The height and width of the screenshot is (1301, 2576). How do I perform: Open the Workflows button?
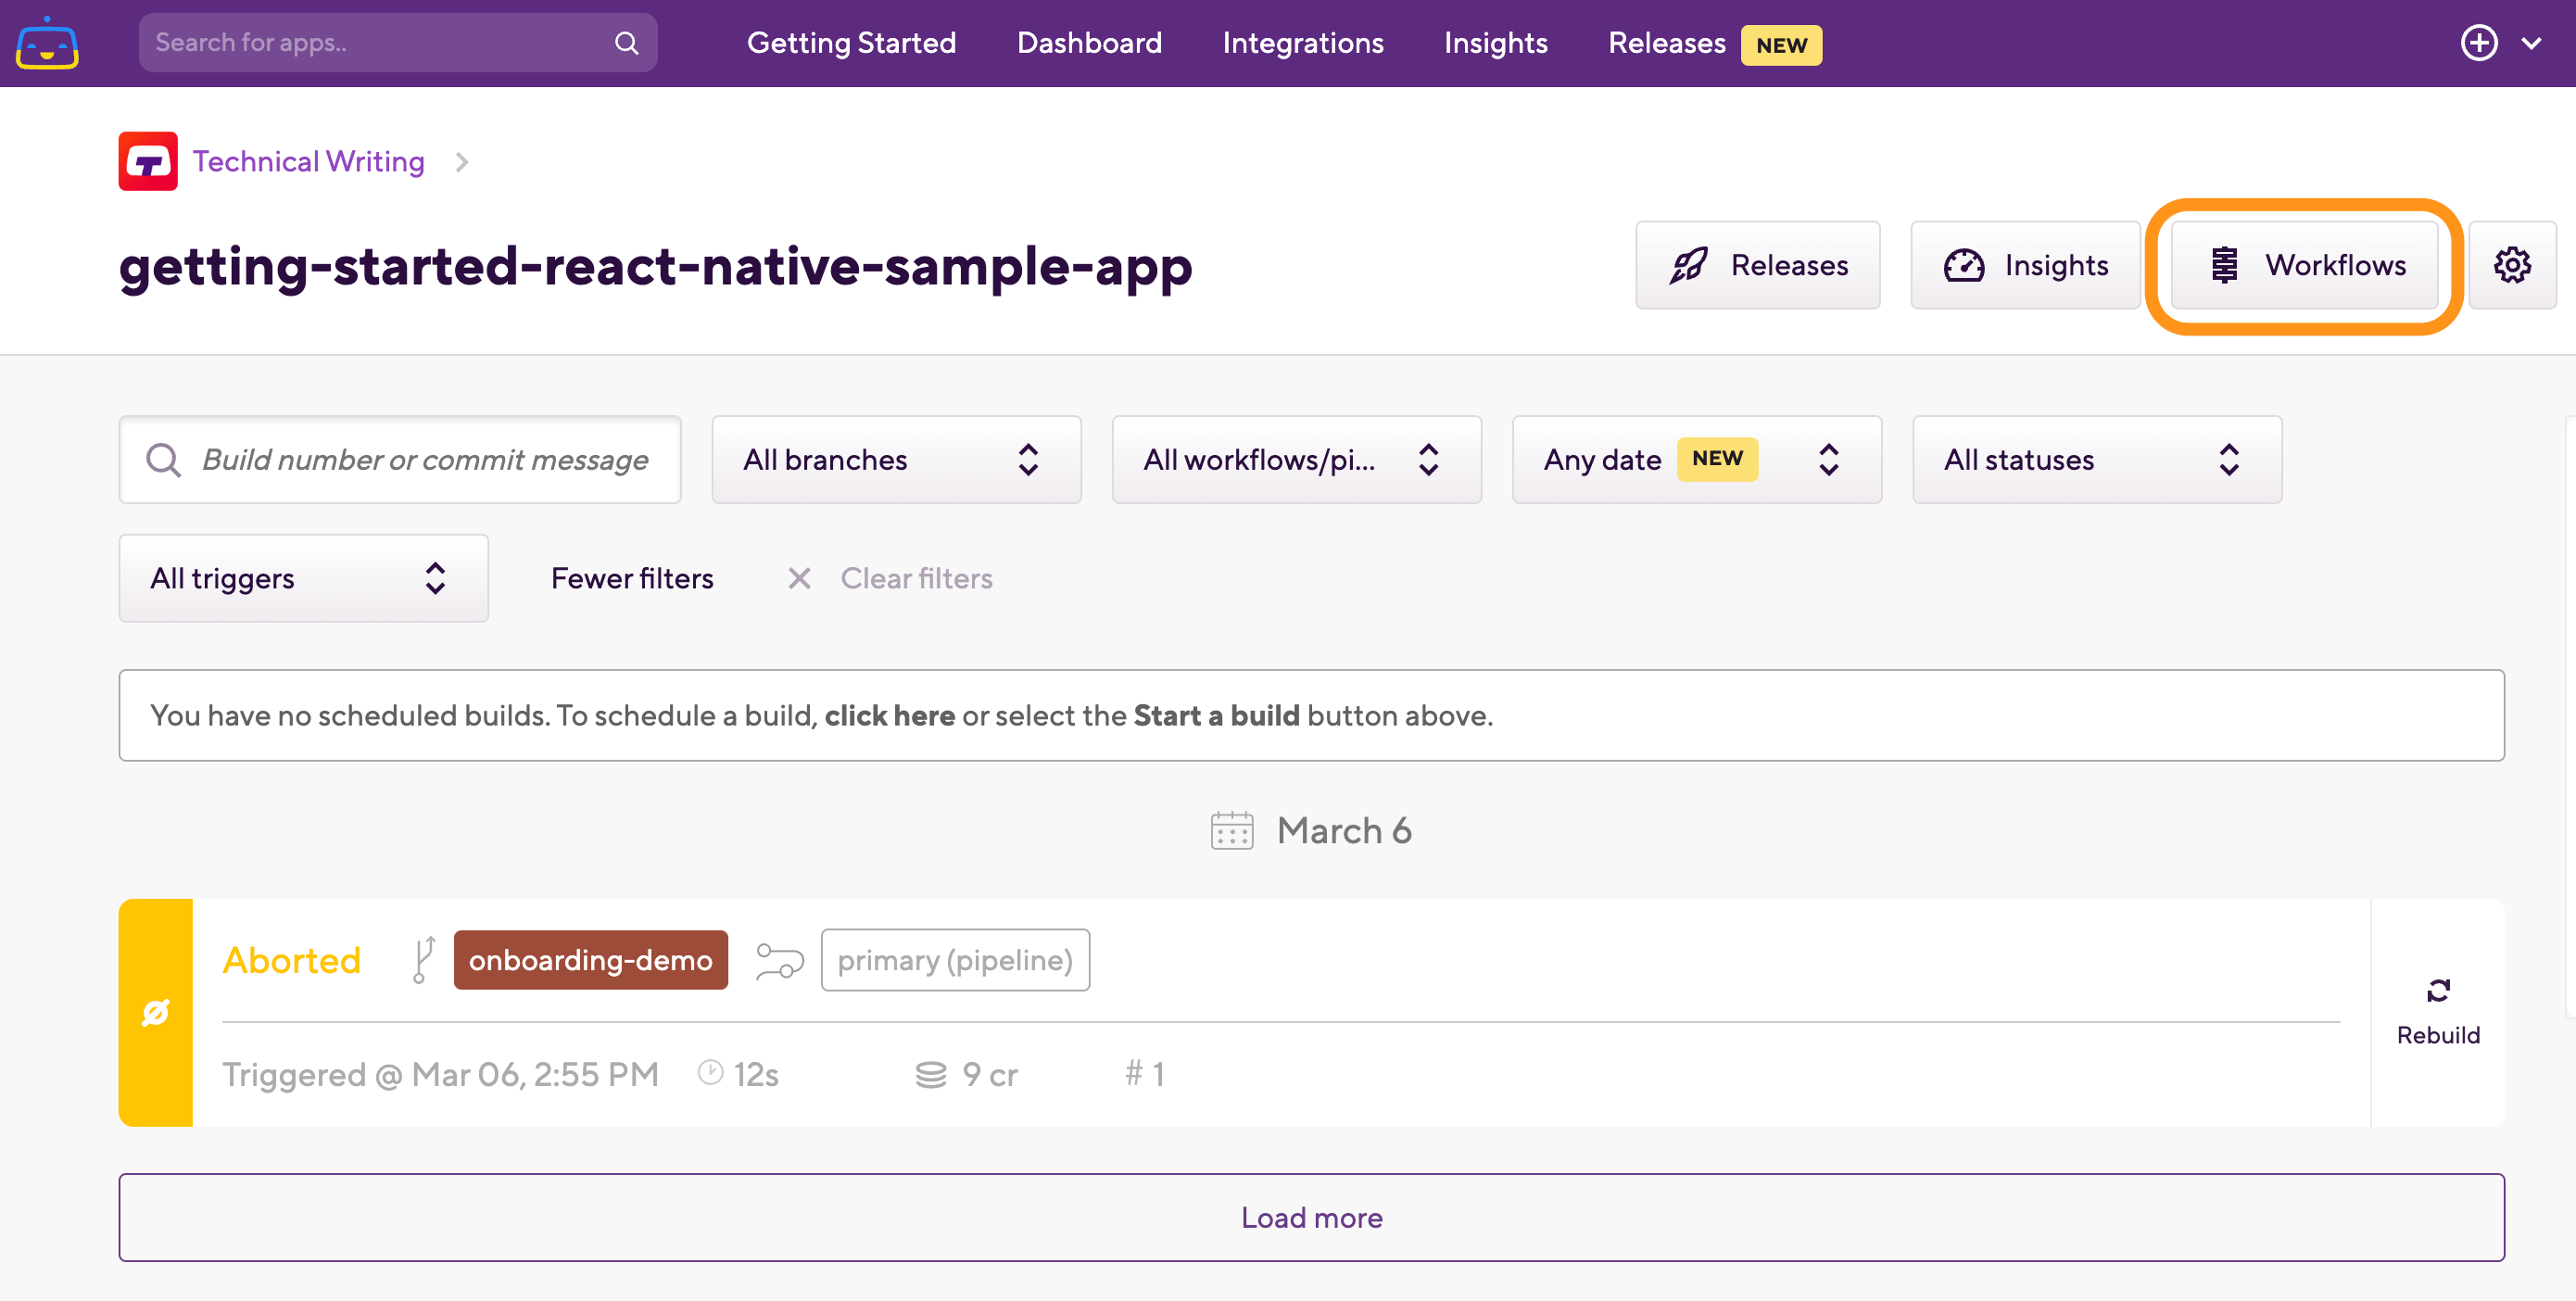2303,265
